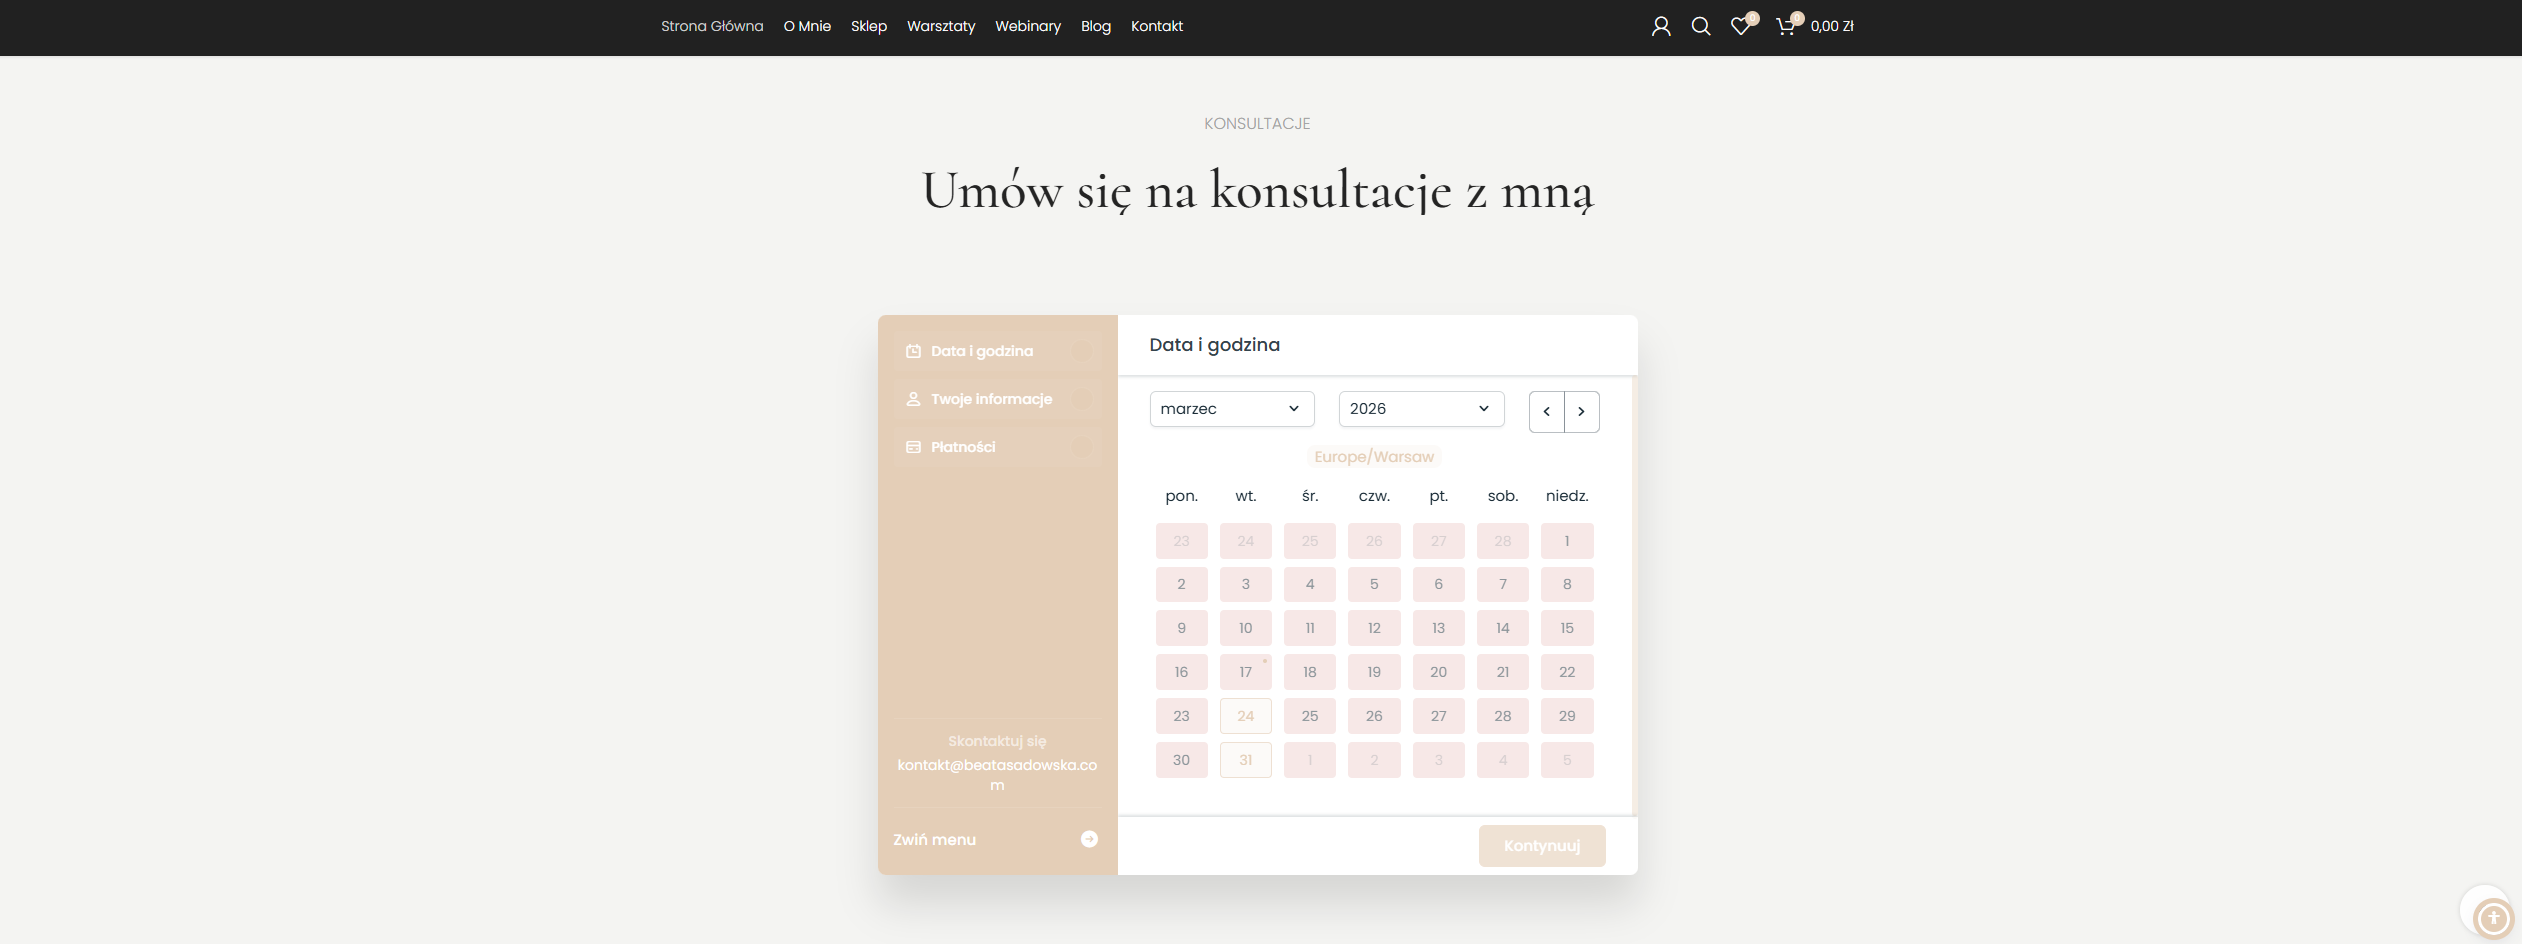Image resolution: width=2522 pixels, height=944 pixels.
Task: Navigate to the Blog page
Action: point(1095,27)
